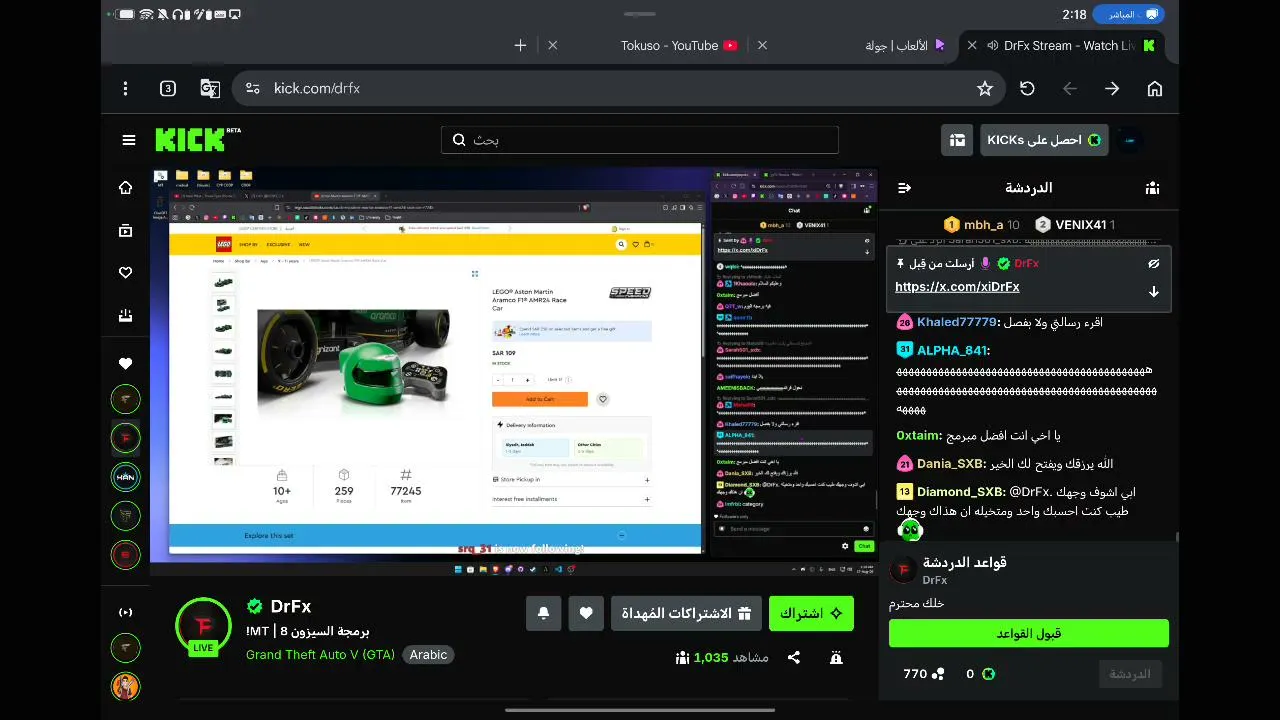Open Khaled77779's chat username

tap(957, 323)
